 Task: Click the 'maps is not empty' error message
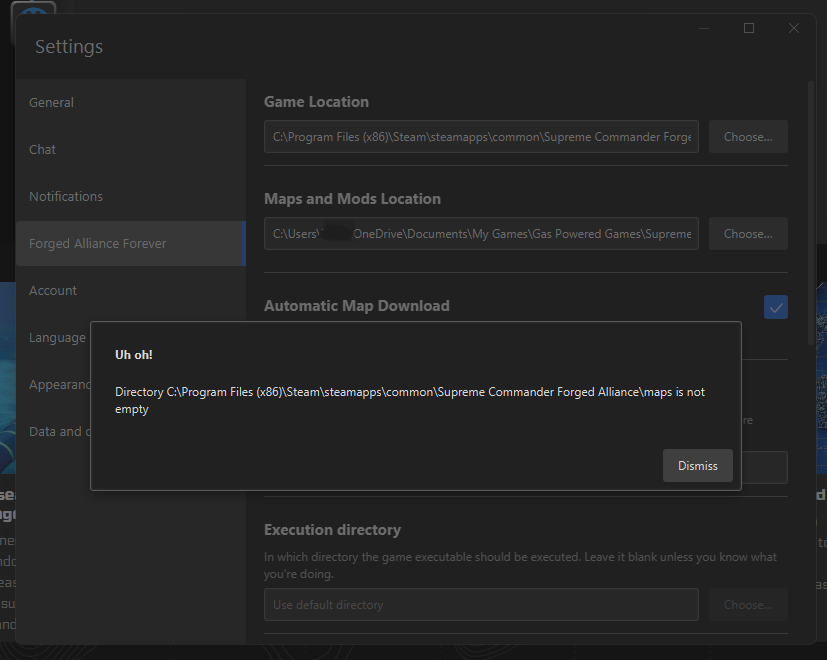[410, 400]
